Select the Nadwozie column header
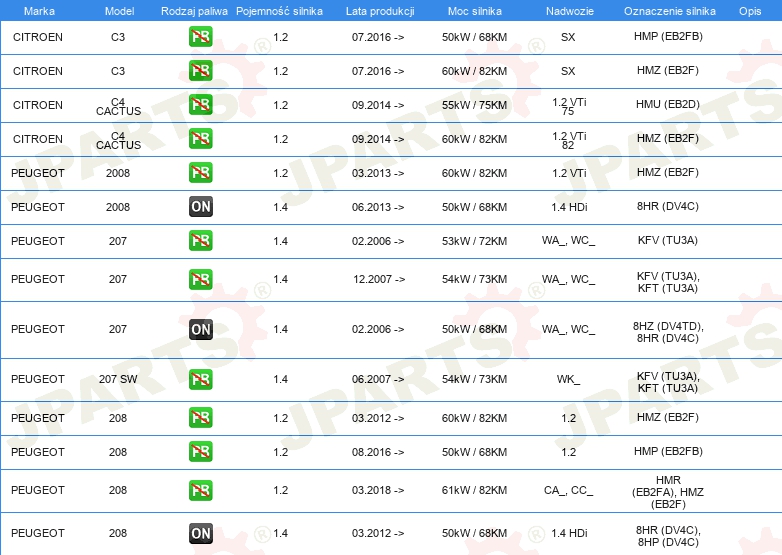The image size is (782, 555). pos(568,10)
